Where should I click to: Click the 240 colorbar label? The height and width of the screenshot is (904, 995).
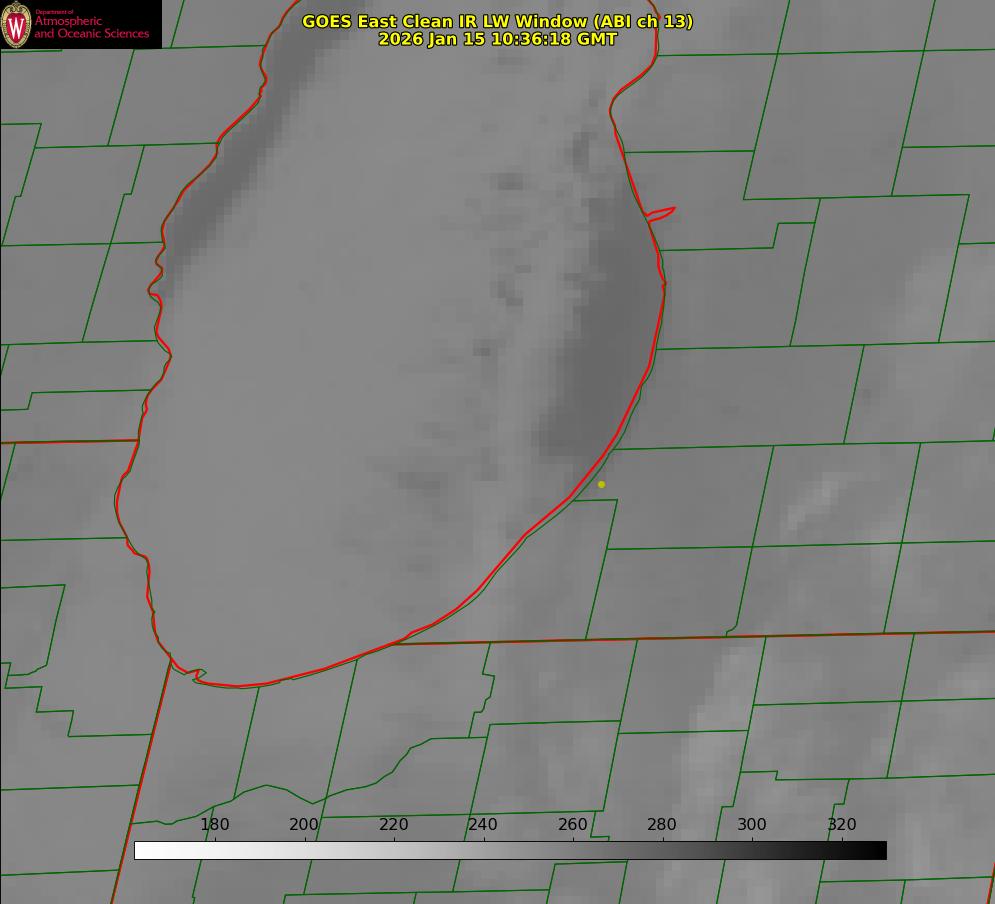click(x=483, y=824)
